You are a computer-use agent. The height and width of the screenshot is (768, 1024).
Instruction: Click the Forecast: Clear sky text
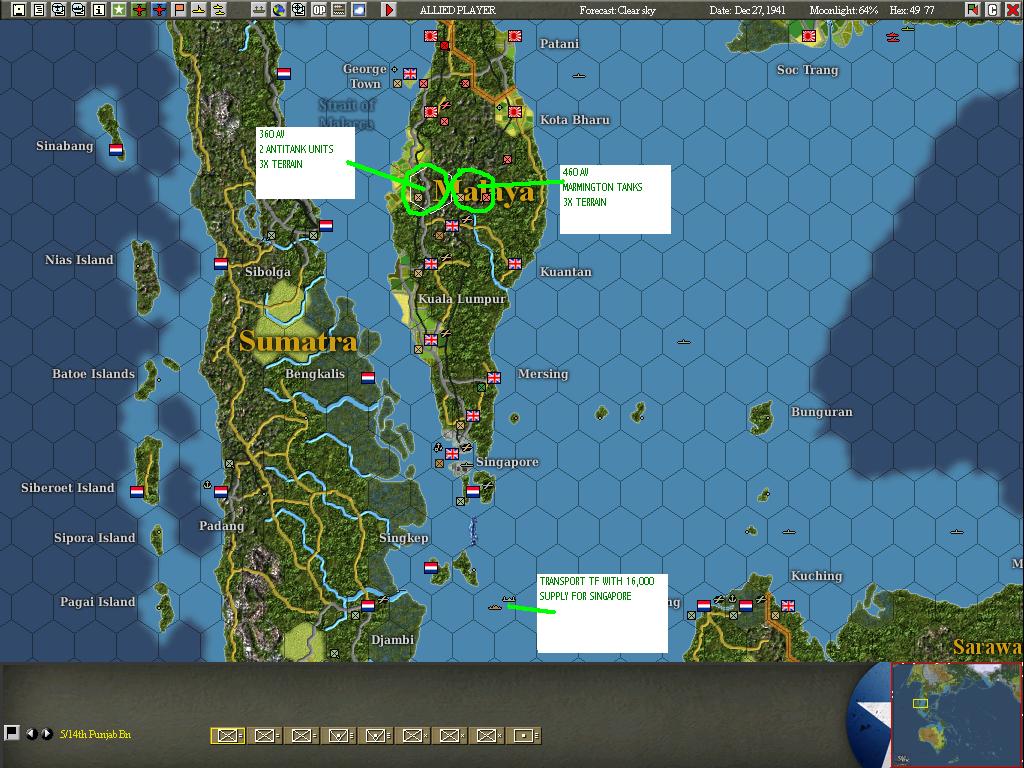[x=617, y=10]
